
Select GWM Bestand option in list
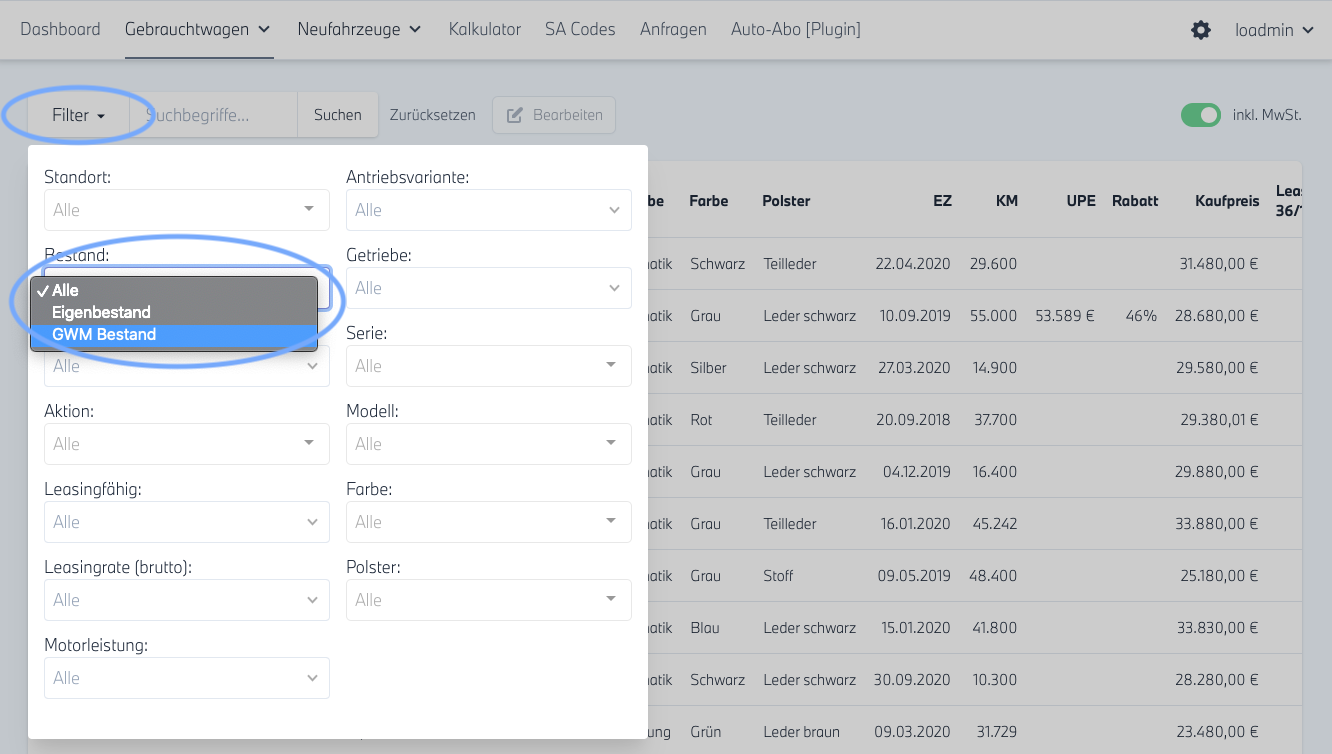click(x=104, y=335)
